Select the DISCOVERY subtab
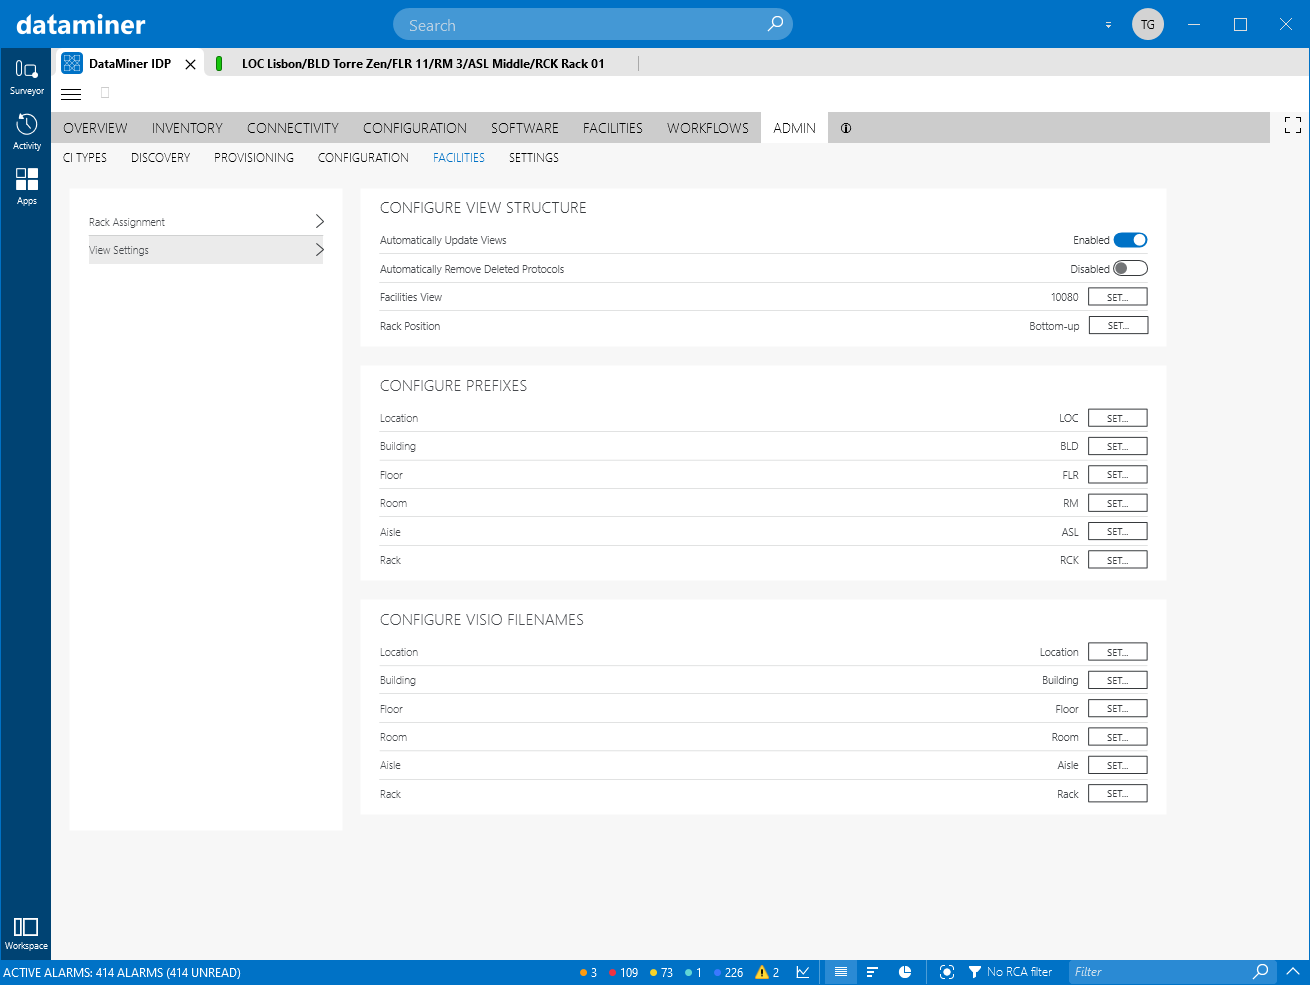 (160, 158)
